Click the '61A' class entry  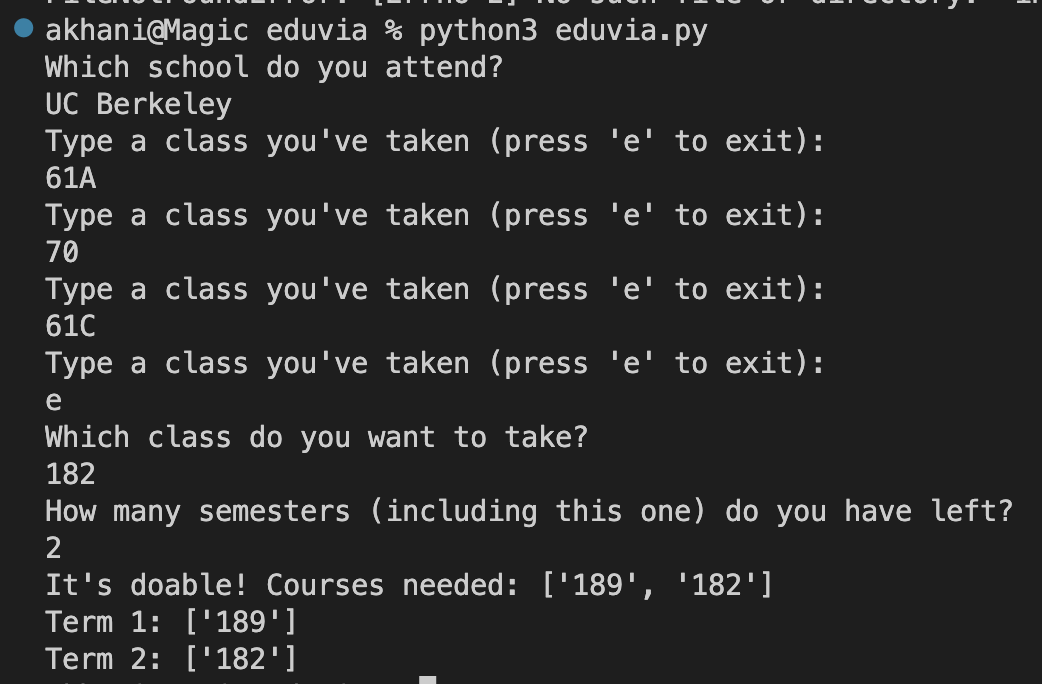70,179
